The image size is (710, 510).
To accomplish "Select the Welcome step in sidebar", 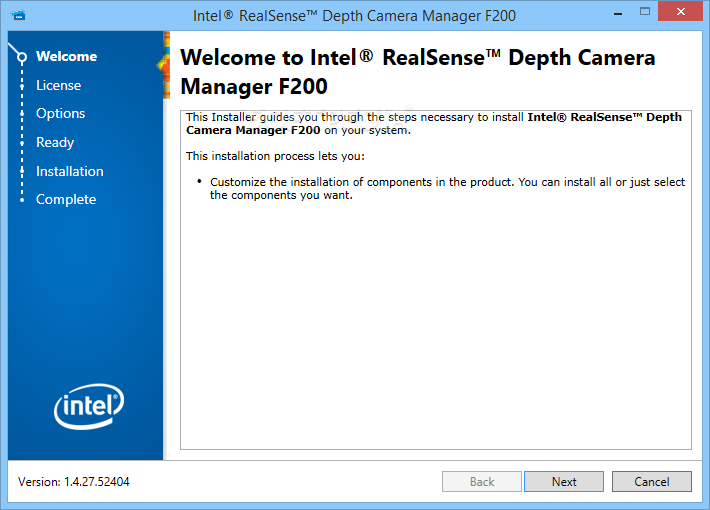I will point(67,56).
